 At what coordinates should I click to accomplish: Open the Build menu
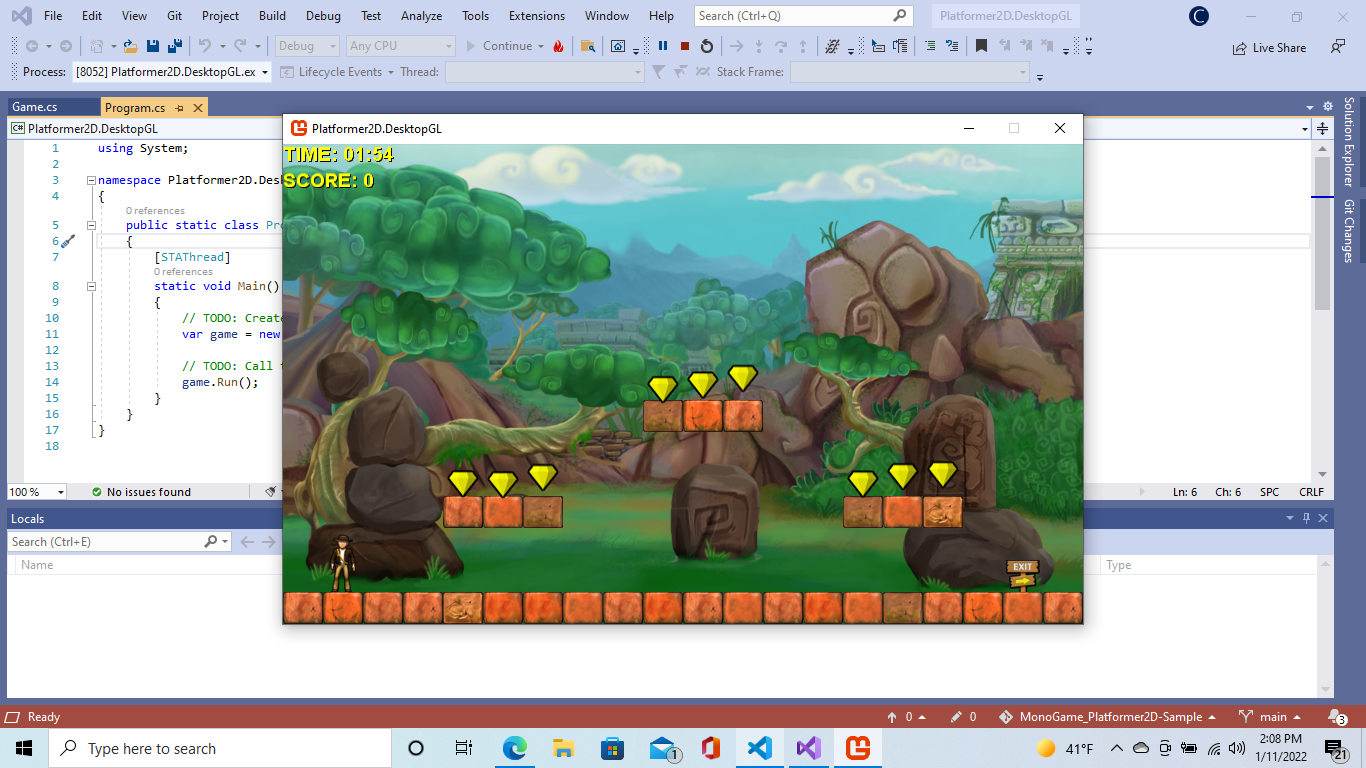[272, 16]
